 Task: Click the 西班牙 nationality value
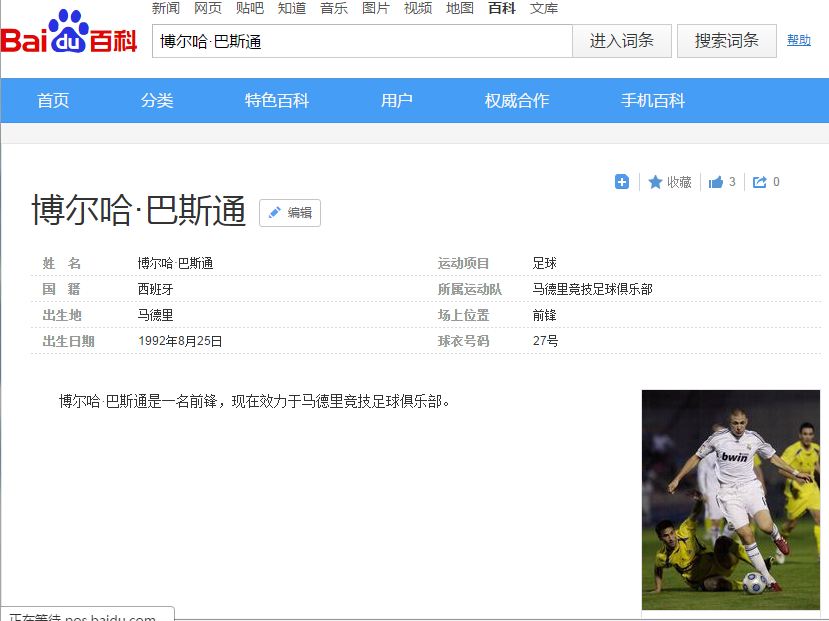click(155, 289)
